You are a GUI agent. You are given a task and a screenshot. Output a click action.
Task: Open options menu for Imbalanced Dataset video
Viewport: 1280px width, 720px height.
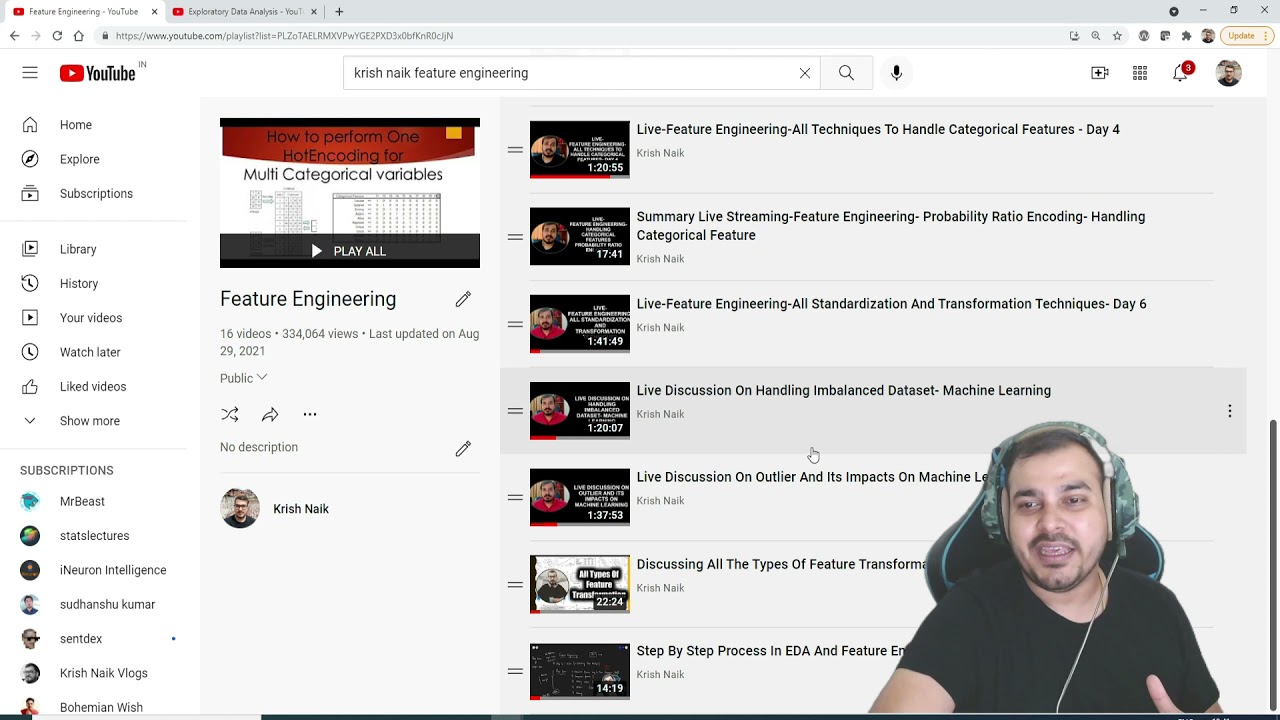[x=1230, y=411]
